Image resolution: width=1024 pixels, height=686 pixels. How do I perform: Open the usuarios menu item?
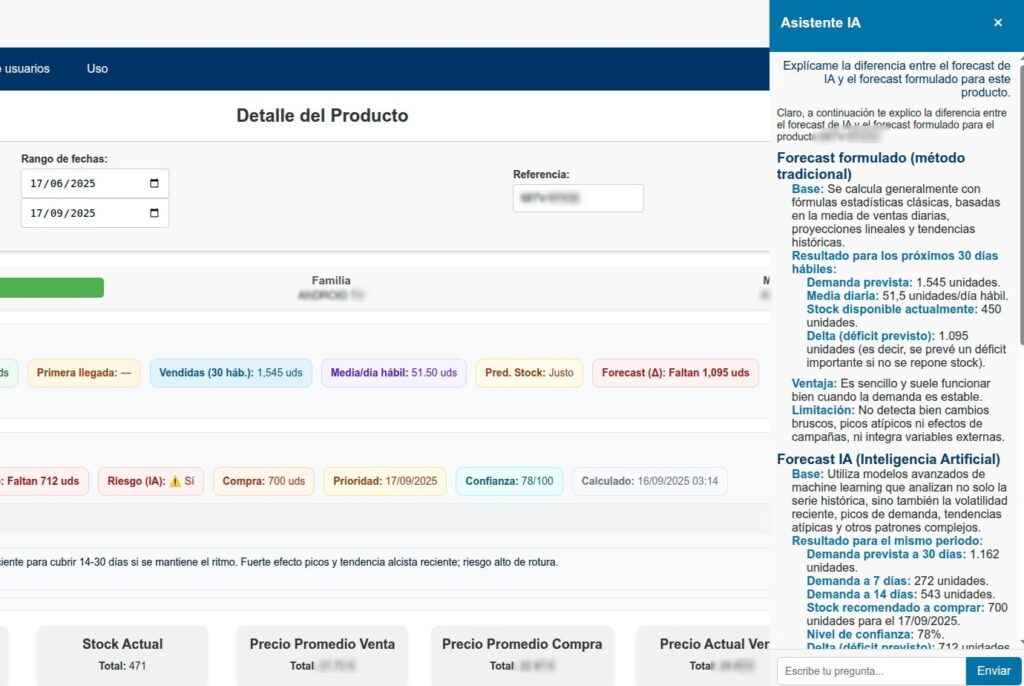click(x=27, y=69)
